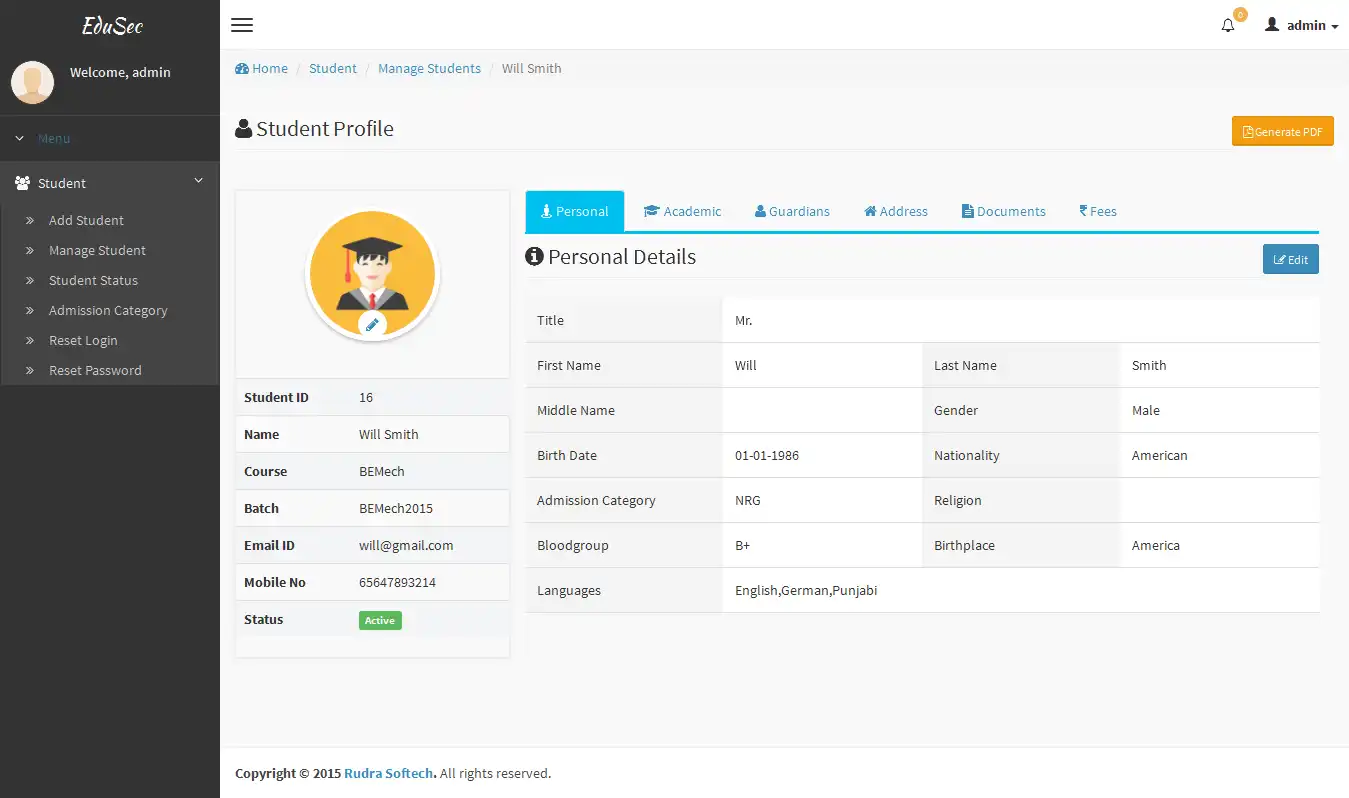Click the admin user icon in header
1349x798 pixels.
pyautogui.click(x=1270, y=24)
